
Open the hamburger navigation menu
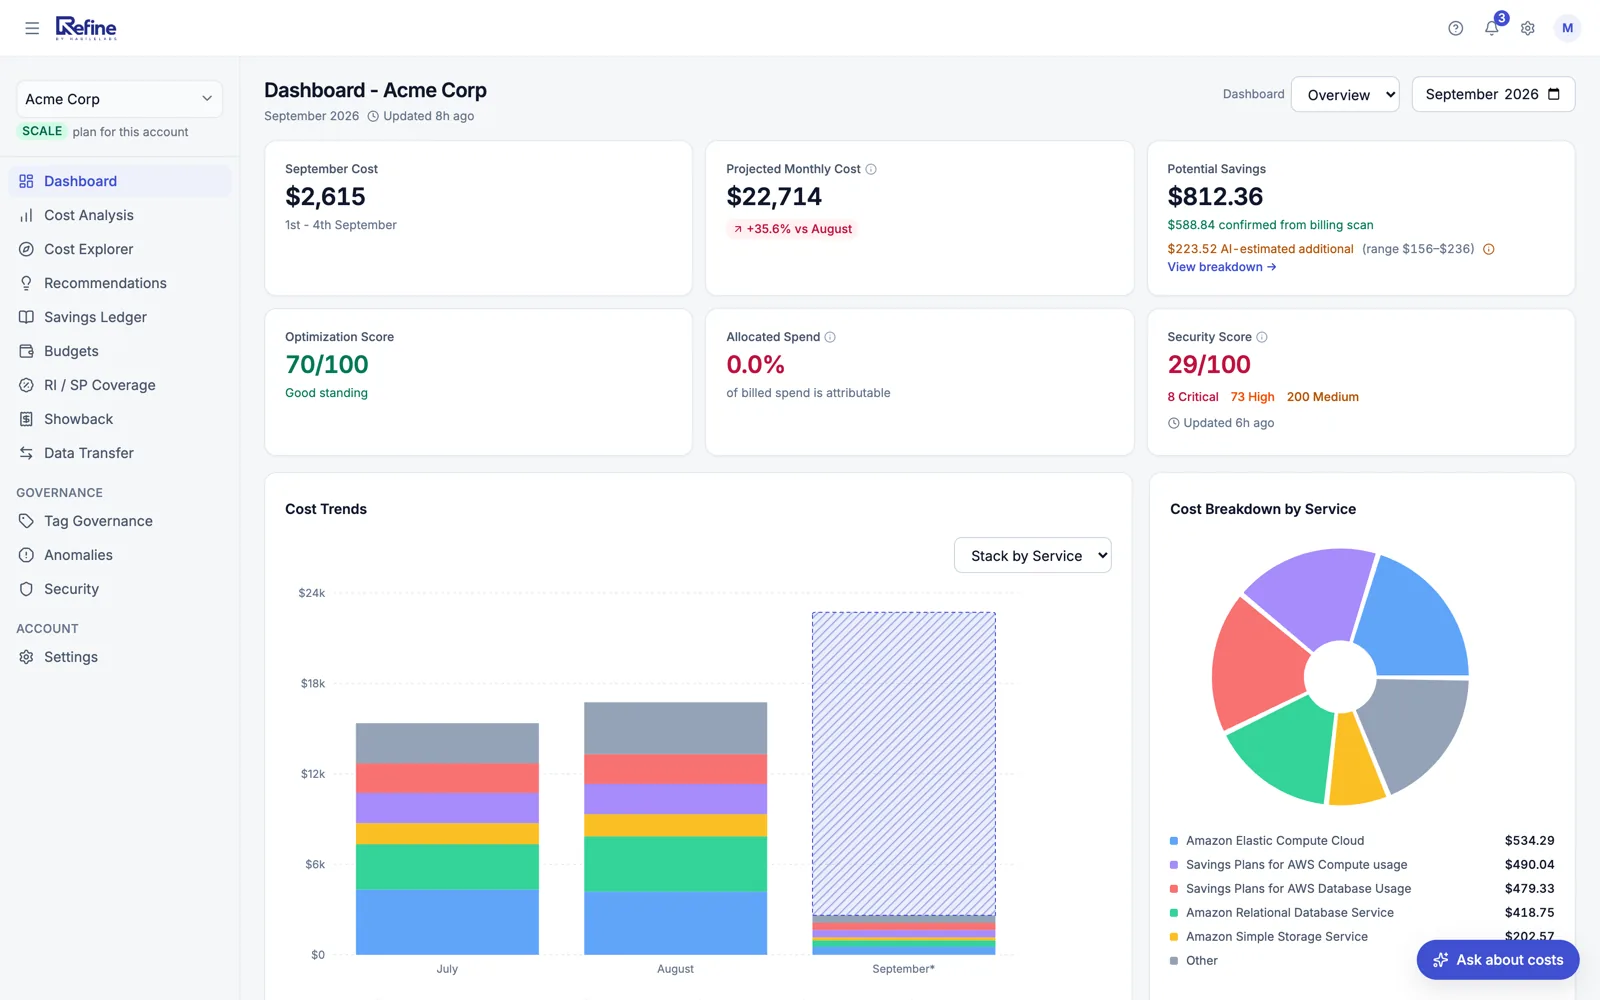coord(32,28)
